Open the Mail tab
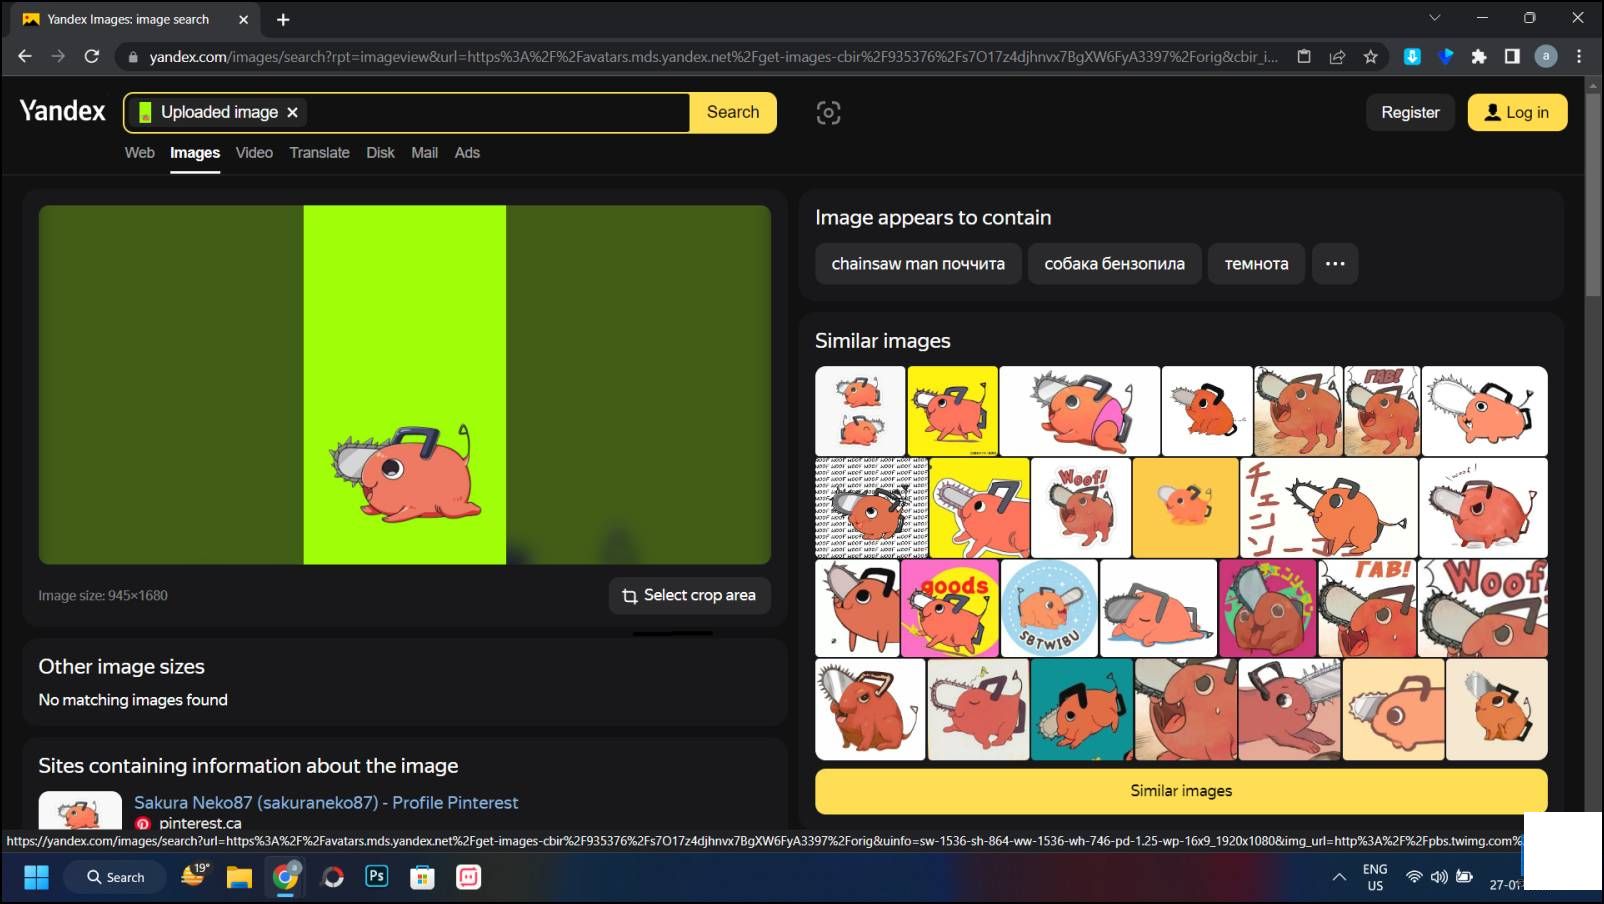1604x904 pixels. coord(424,152)
